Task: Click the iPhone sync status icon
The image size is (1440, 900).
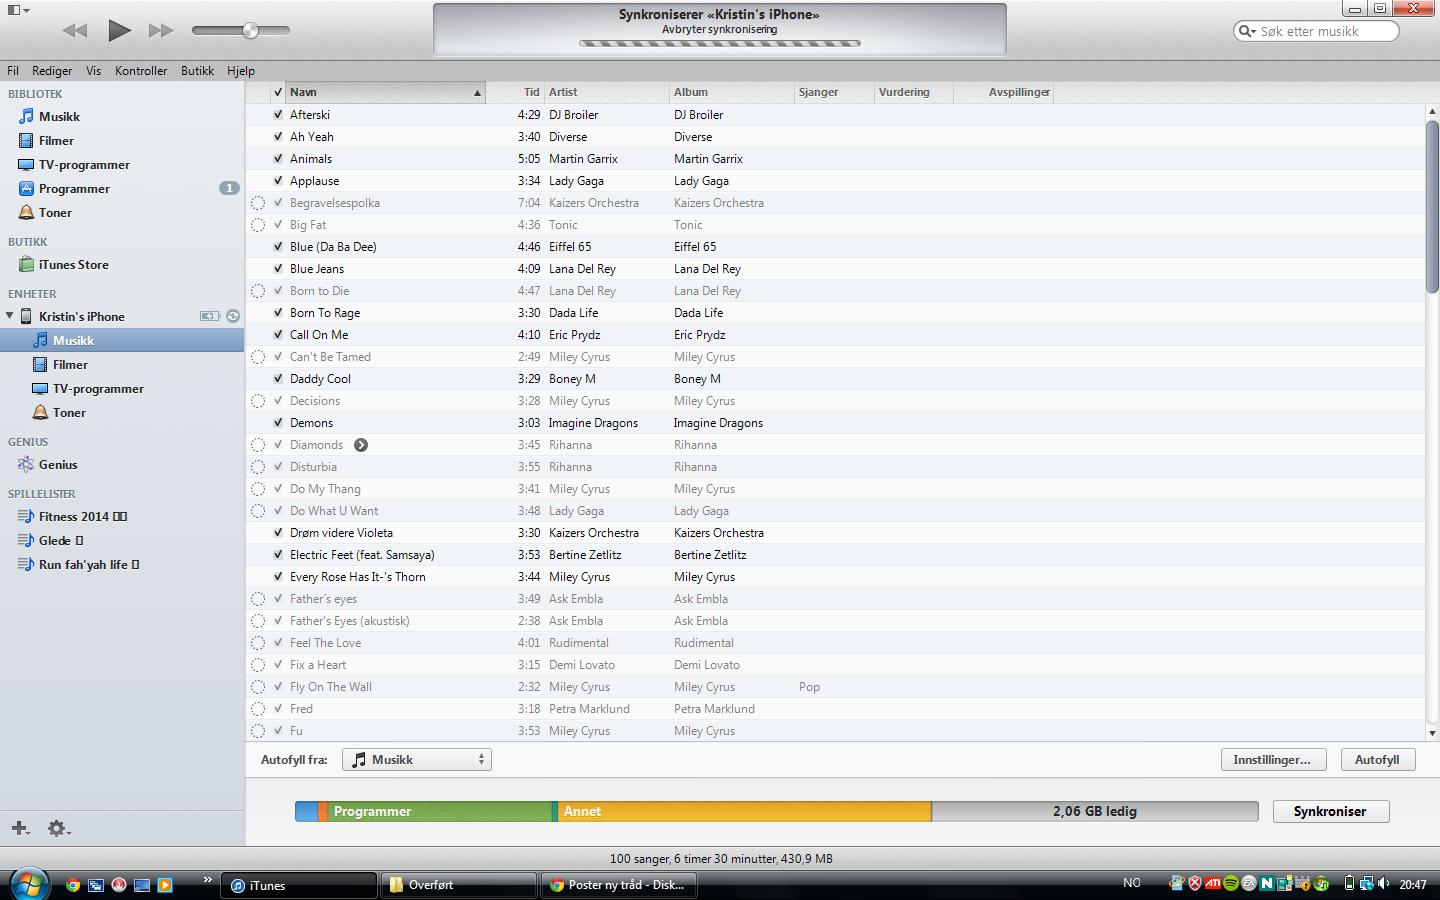Action: (x=233, y=316)
